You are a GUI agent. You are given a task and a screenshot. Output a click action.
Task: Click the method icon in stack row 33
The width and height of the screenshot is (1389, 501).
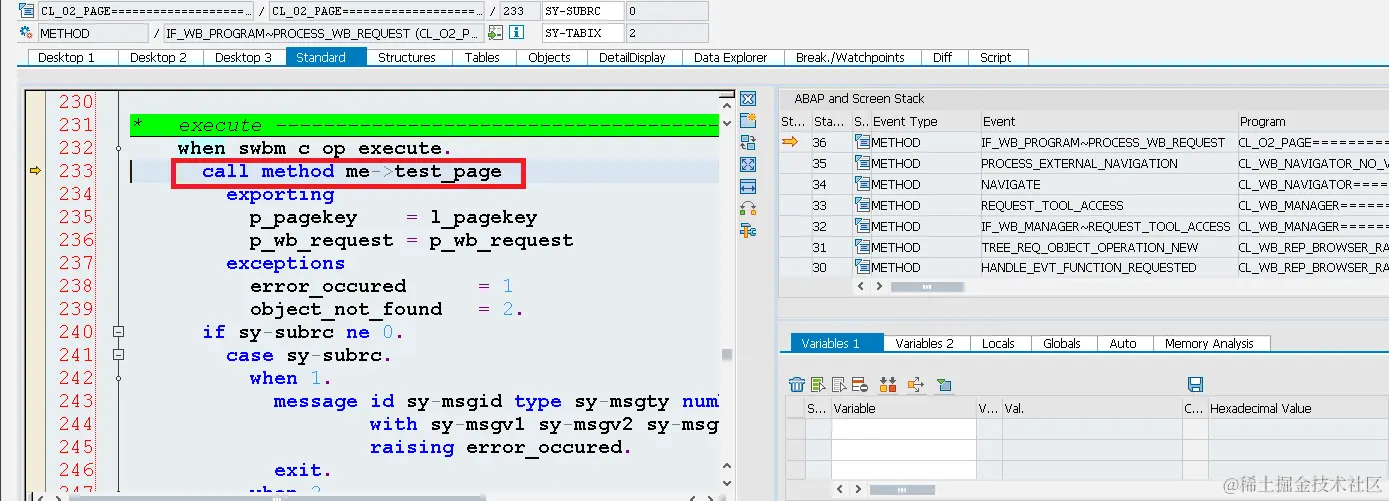tap(862, 205)
